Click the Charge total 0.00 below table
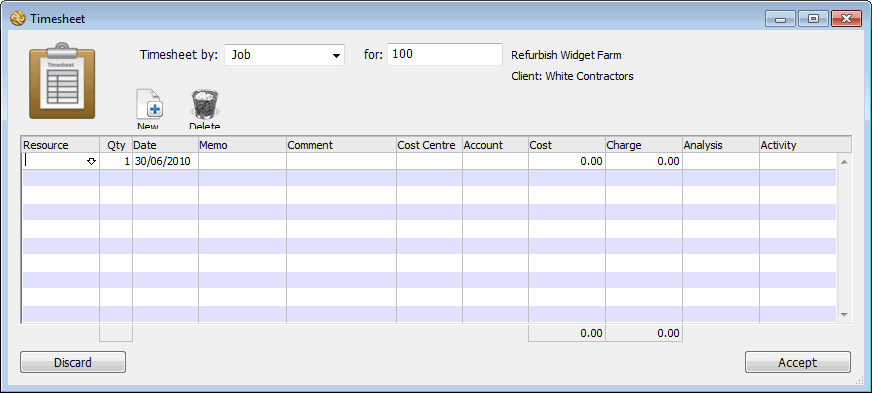Image resolution: width=872 pixels, height=393 pixels. click(644, 334)
